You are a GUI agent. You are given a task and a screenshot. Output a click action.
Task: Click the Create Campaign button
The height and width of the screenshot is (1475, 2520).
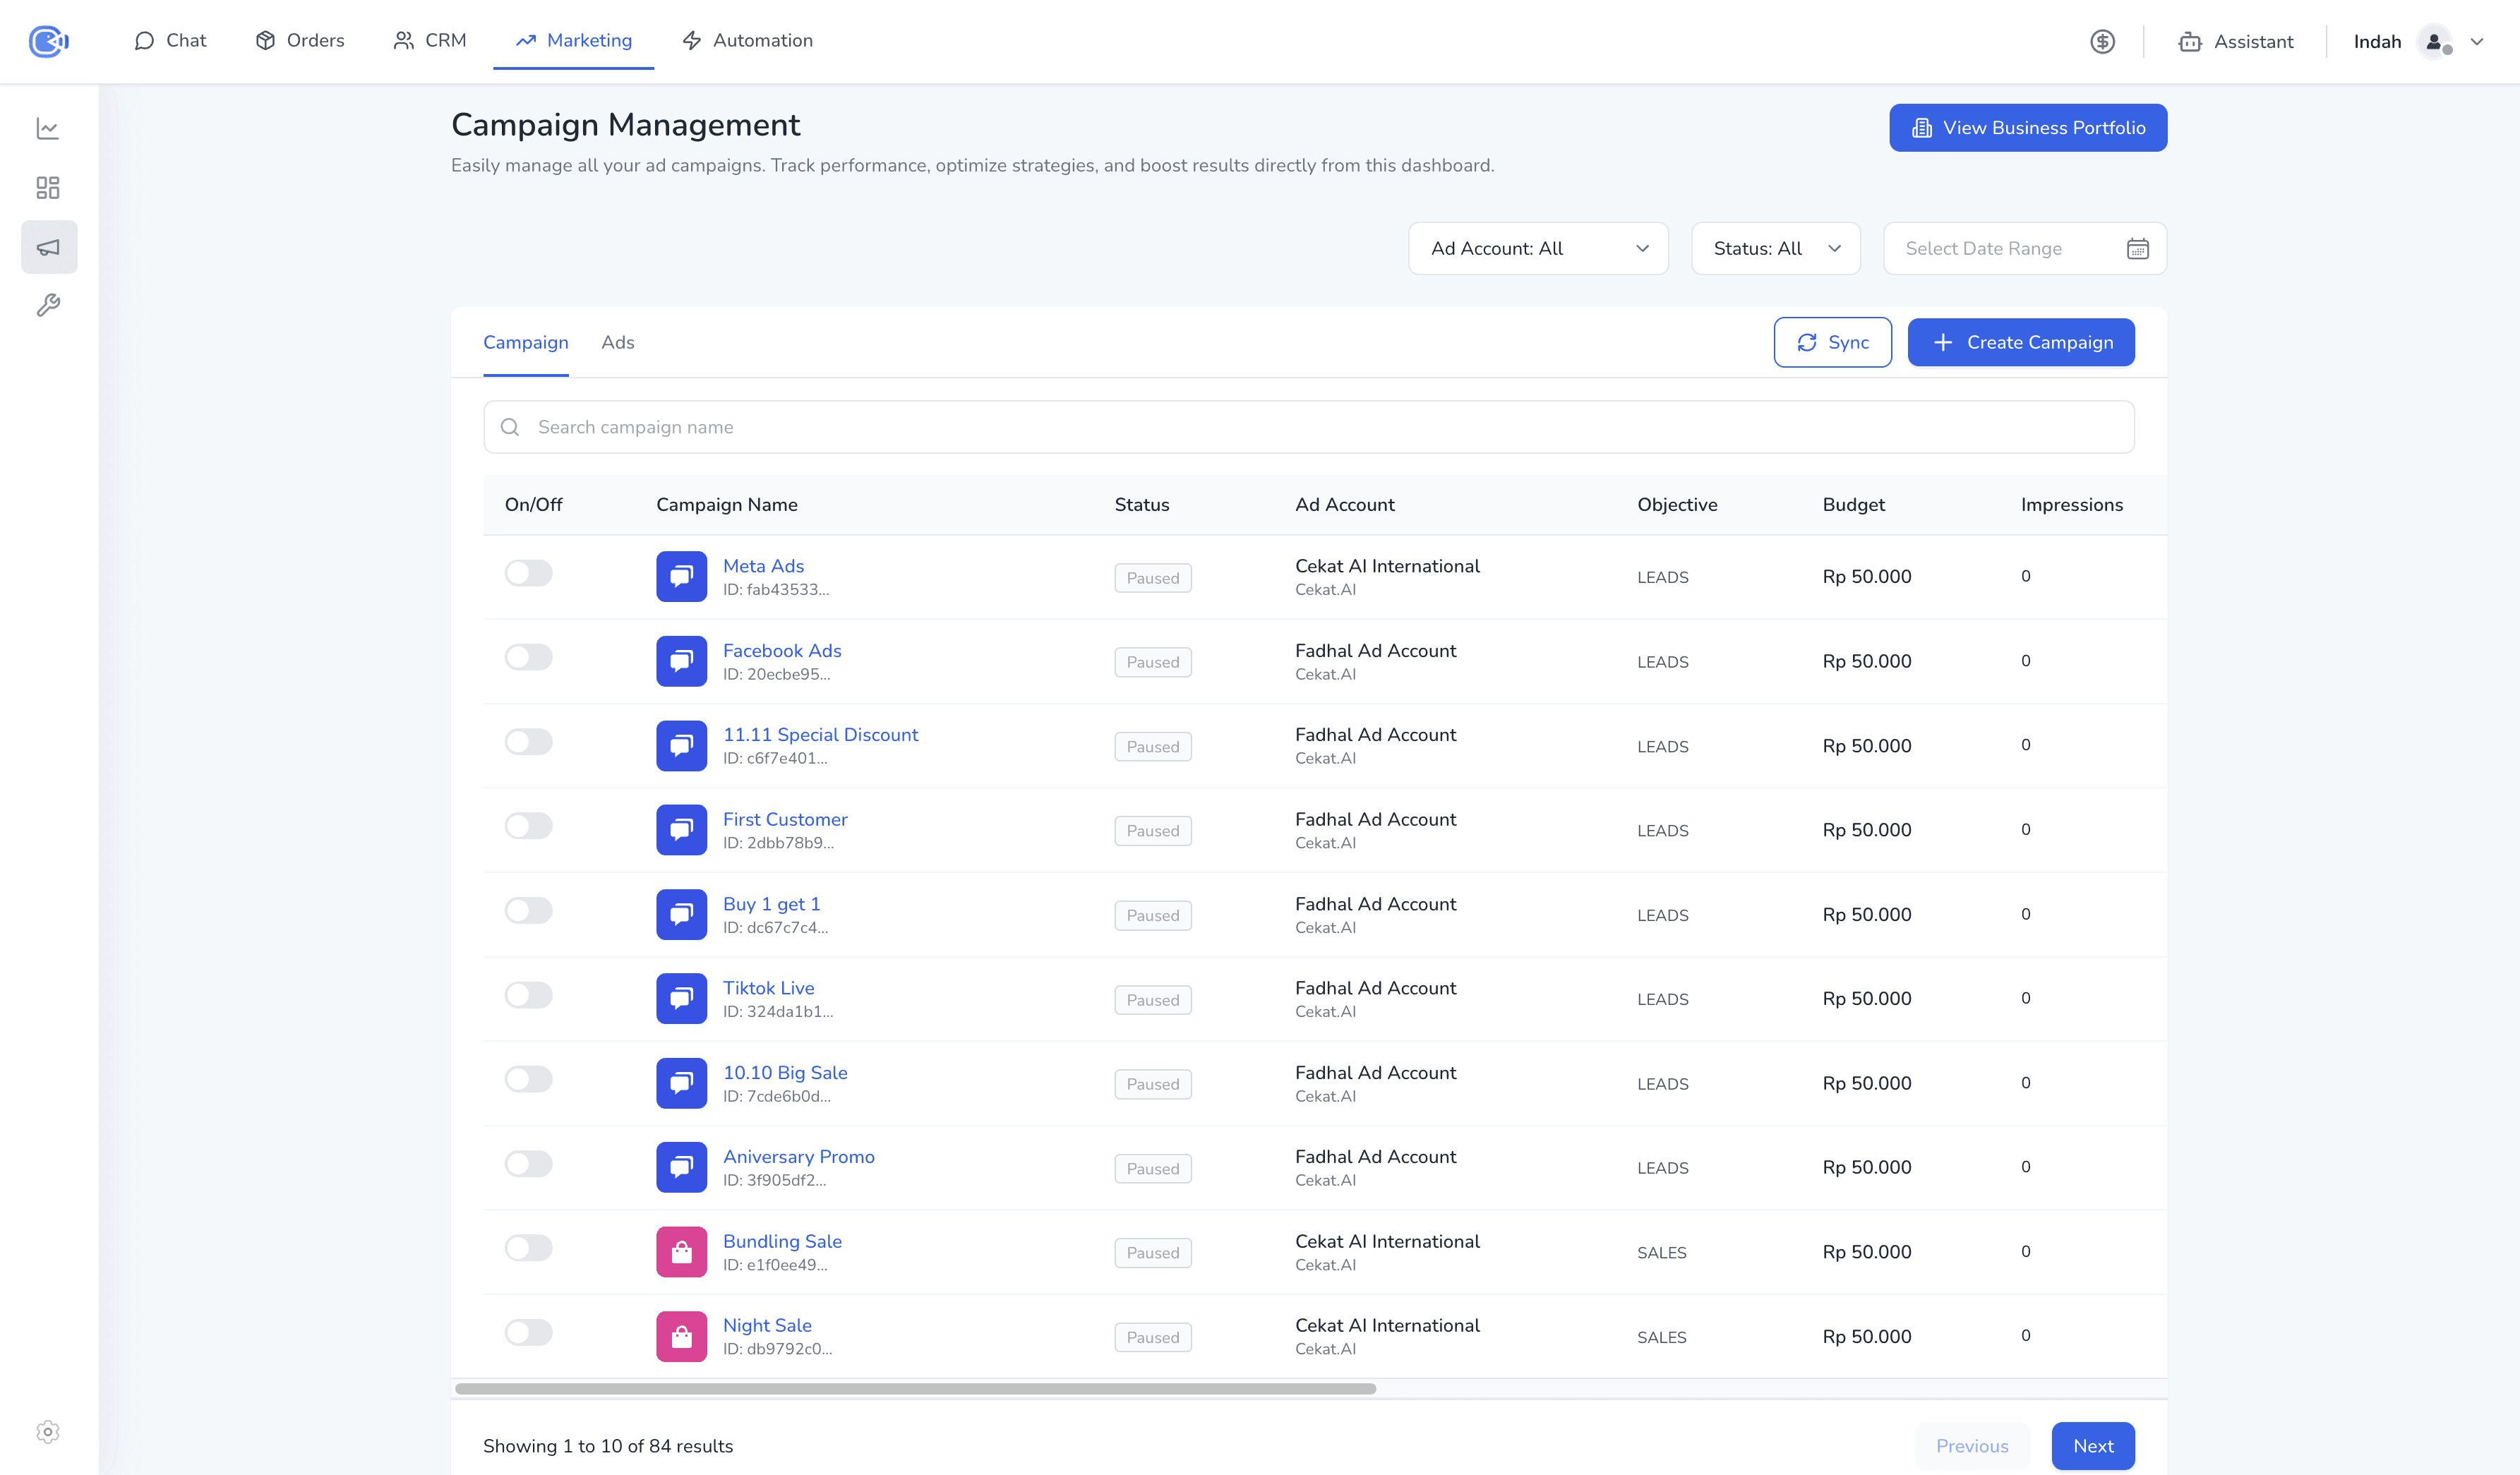pyautogui.click(x=2020, y=343)
